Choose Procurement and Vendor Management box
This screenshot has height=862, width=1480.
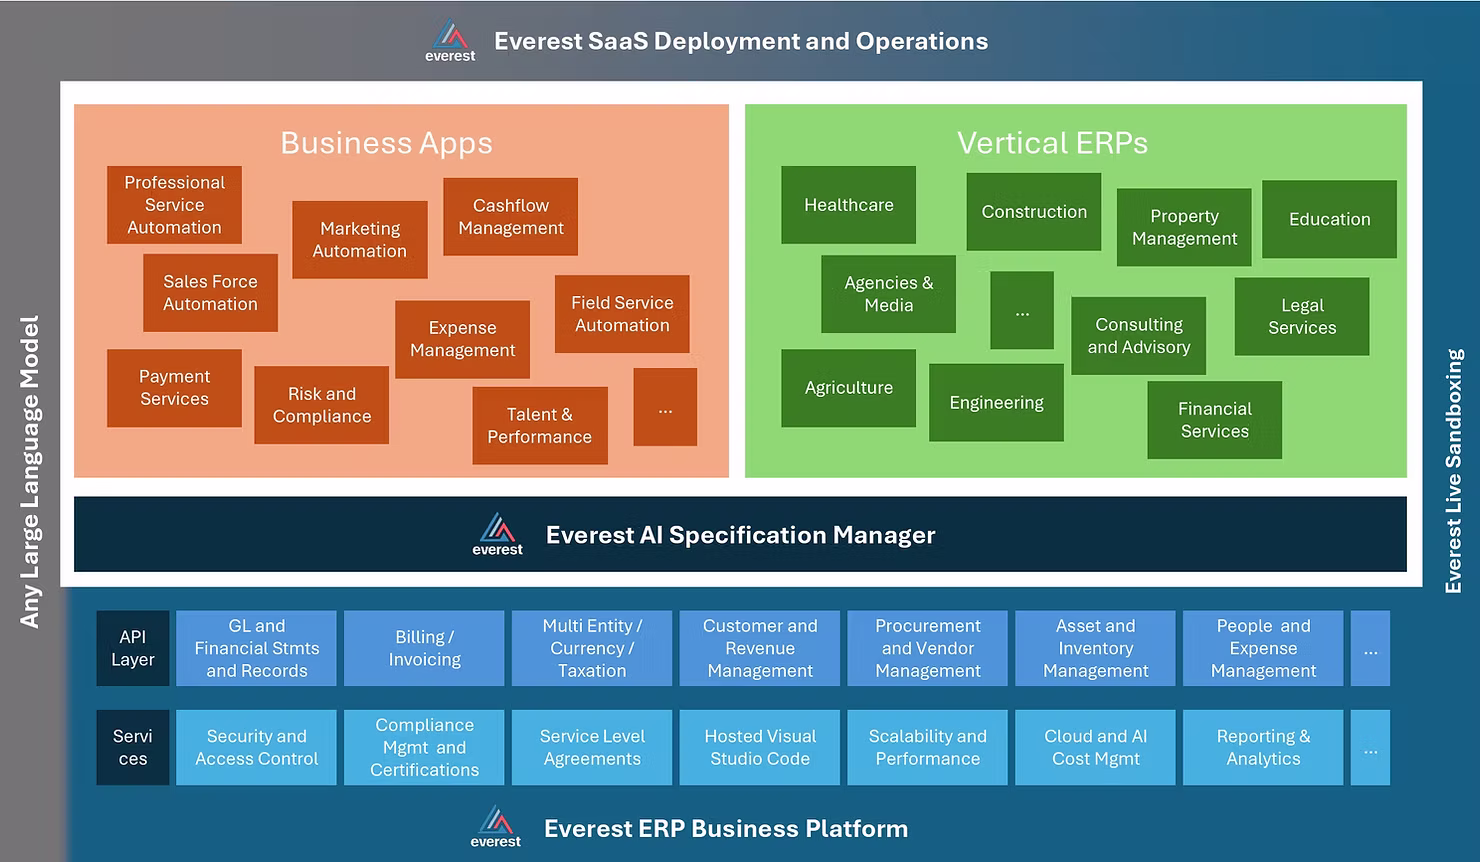click(x=928, y=648)
